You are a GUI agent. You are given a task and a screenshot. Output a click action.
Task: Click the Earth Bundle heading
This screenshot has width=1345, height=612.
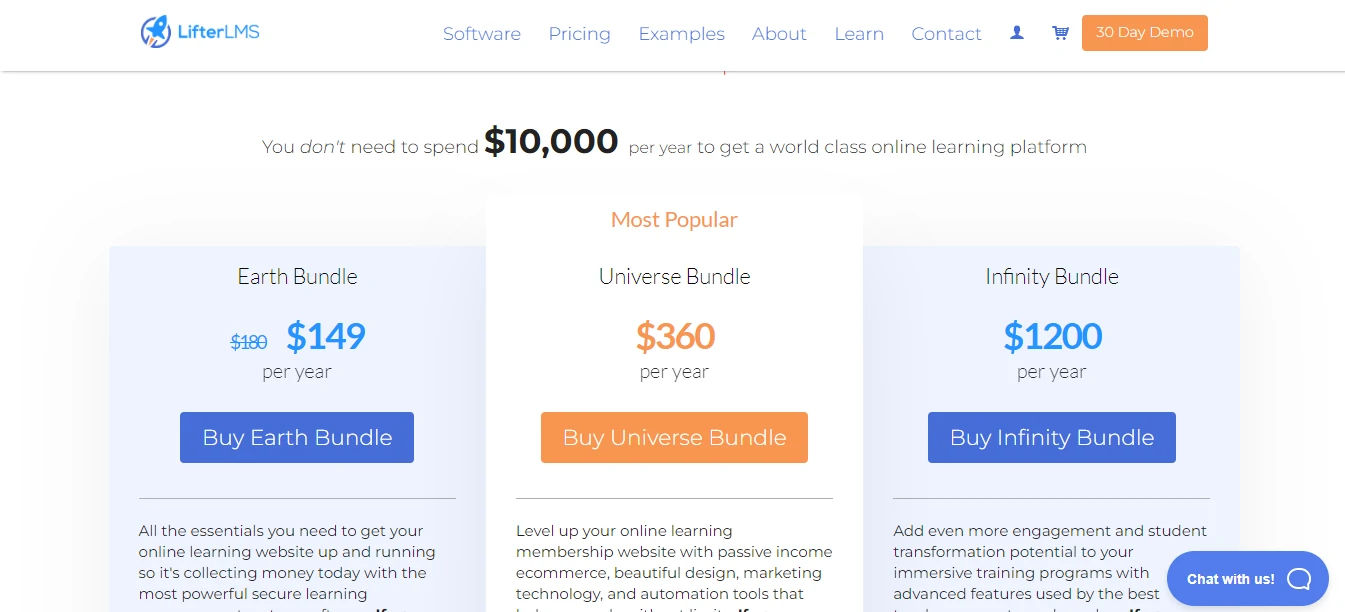(x=296, y=276)
